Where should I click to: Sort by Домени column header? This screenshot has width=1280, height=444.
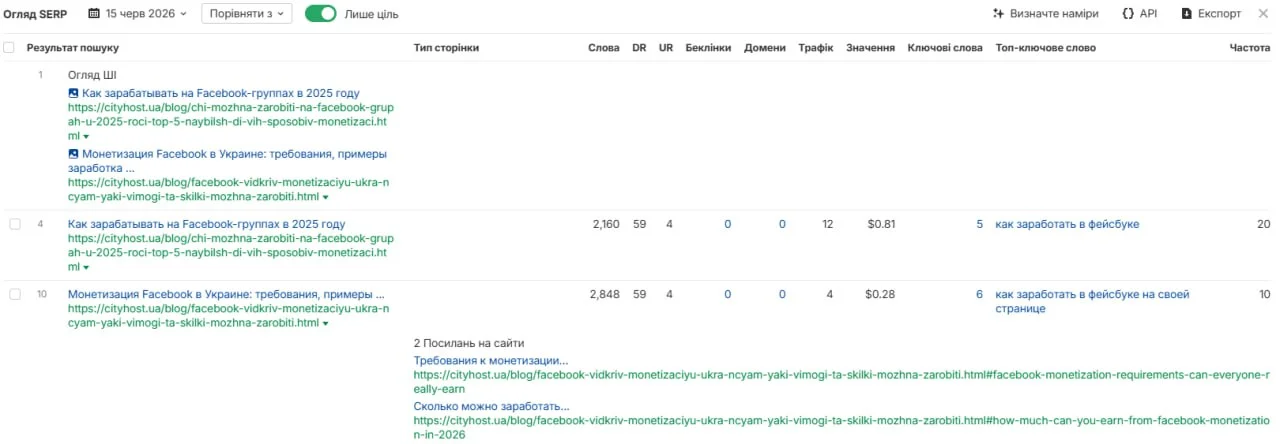[765, 48]
